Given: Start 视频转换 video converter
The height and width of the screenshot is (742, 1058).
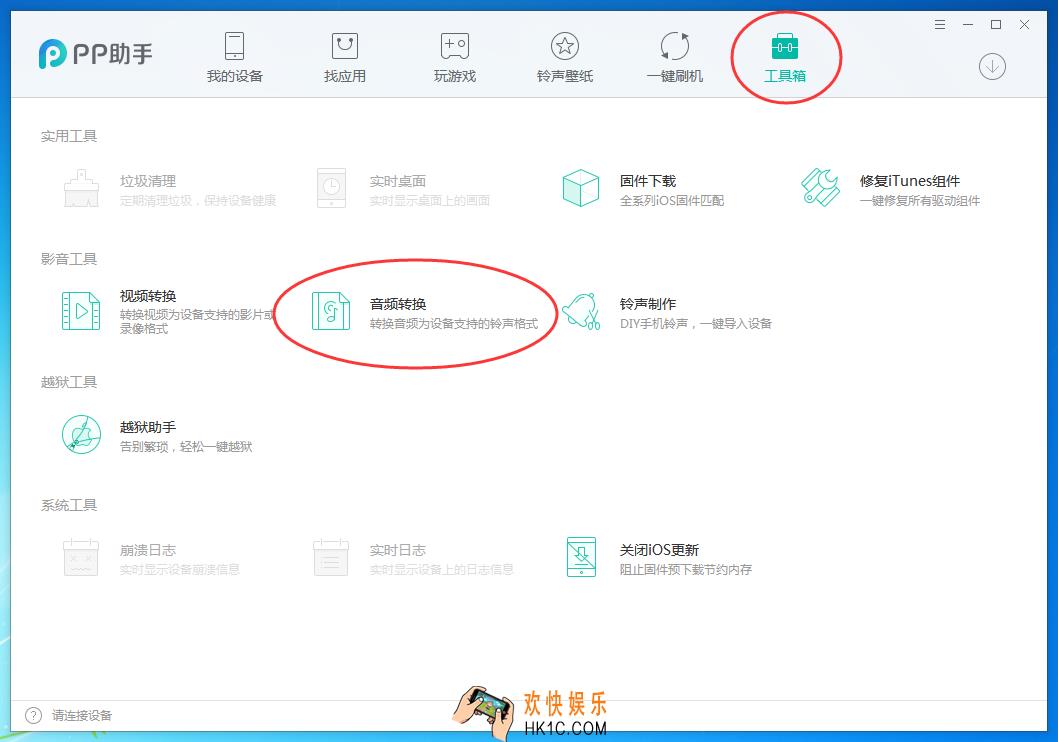Looking at the screenshot, I should click(x=148, y=295).
